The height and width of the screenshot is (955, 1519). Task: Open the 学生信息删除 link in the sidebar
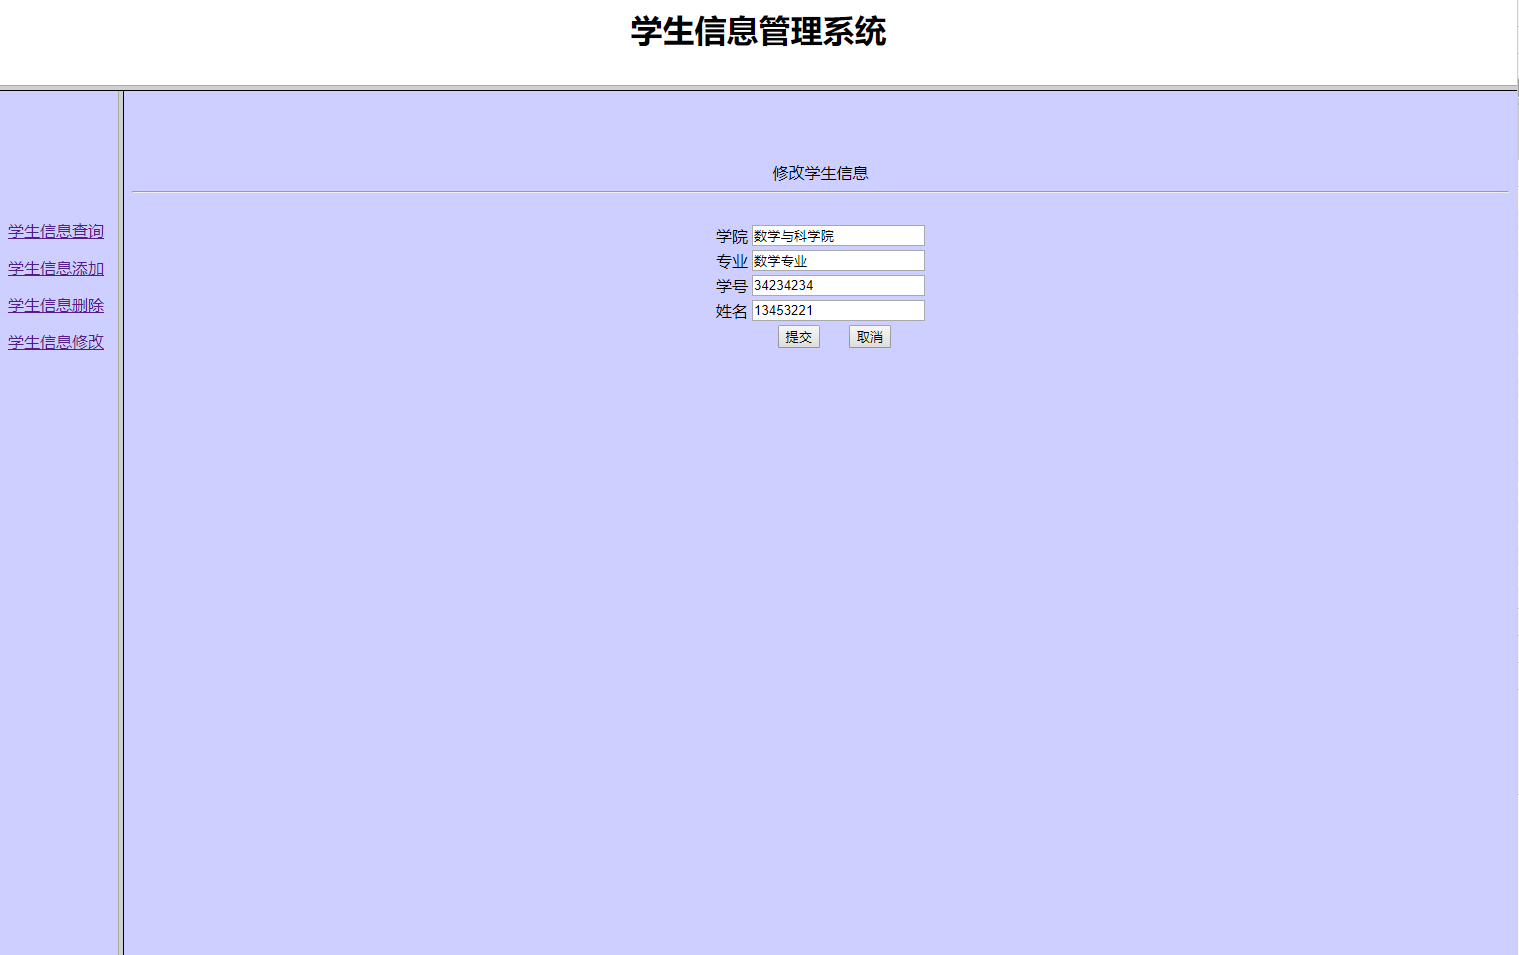[x=55, y=305]
